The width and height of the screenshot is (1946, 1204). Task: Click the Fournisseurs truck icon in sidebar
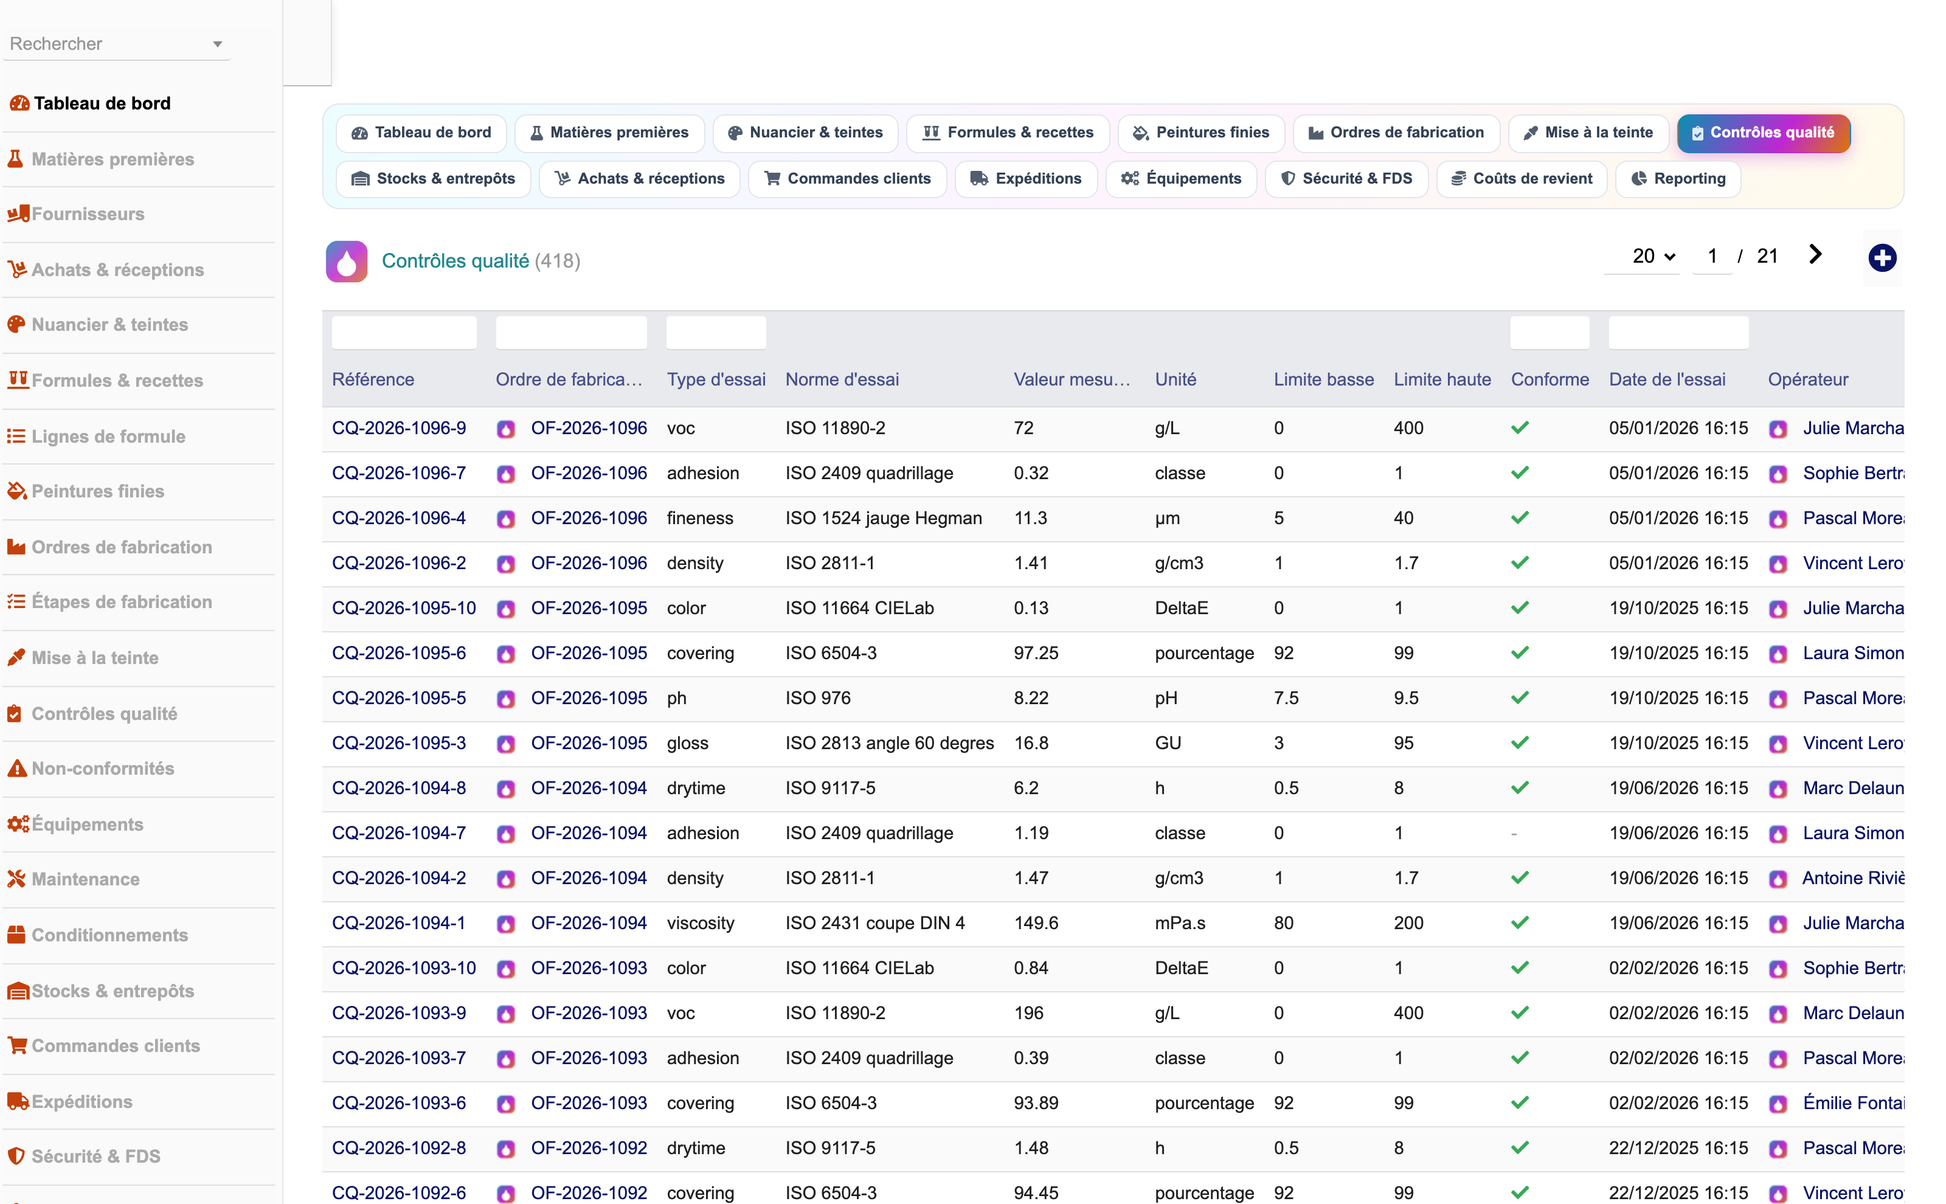18,214
